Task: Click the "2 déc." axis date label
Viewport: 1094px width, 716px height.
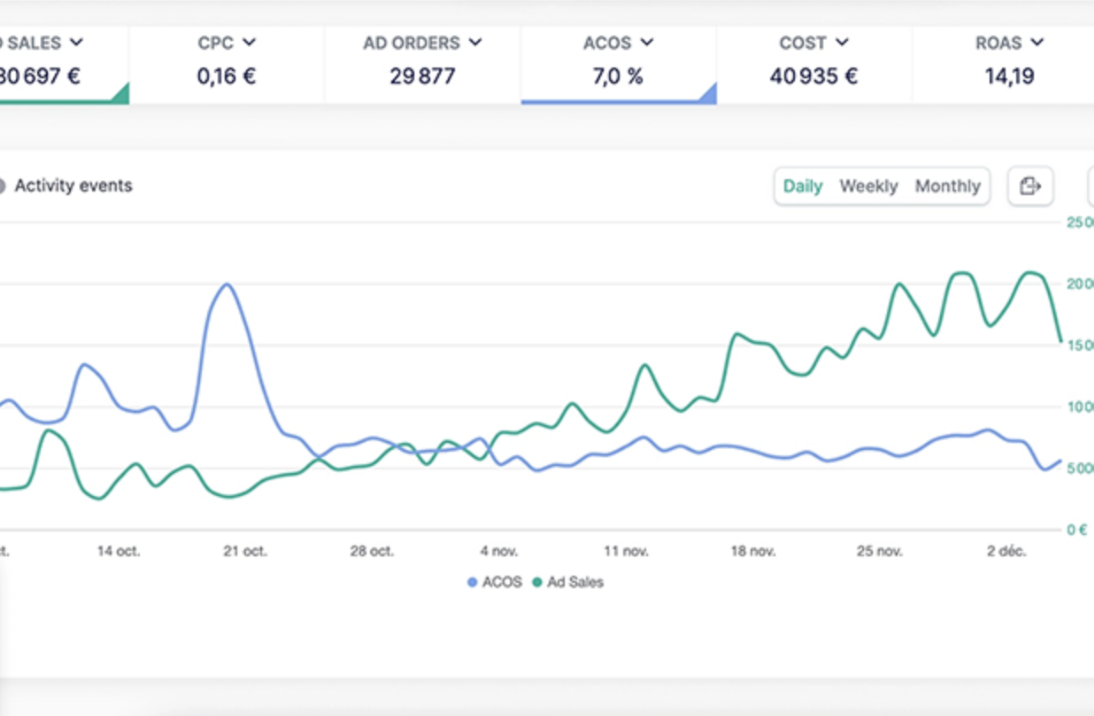Action: point(1006,551)
